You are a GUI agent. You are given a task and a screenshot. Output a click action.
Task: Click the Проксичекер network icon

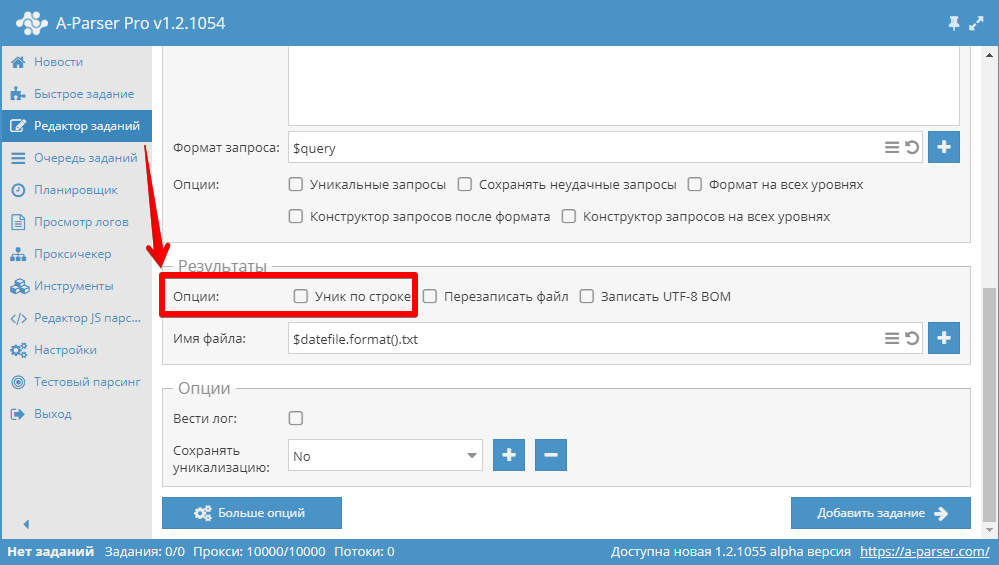(x=18, y=254)
